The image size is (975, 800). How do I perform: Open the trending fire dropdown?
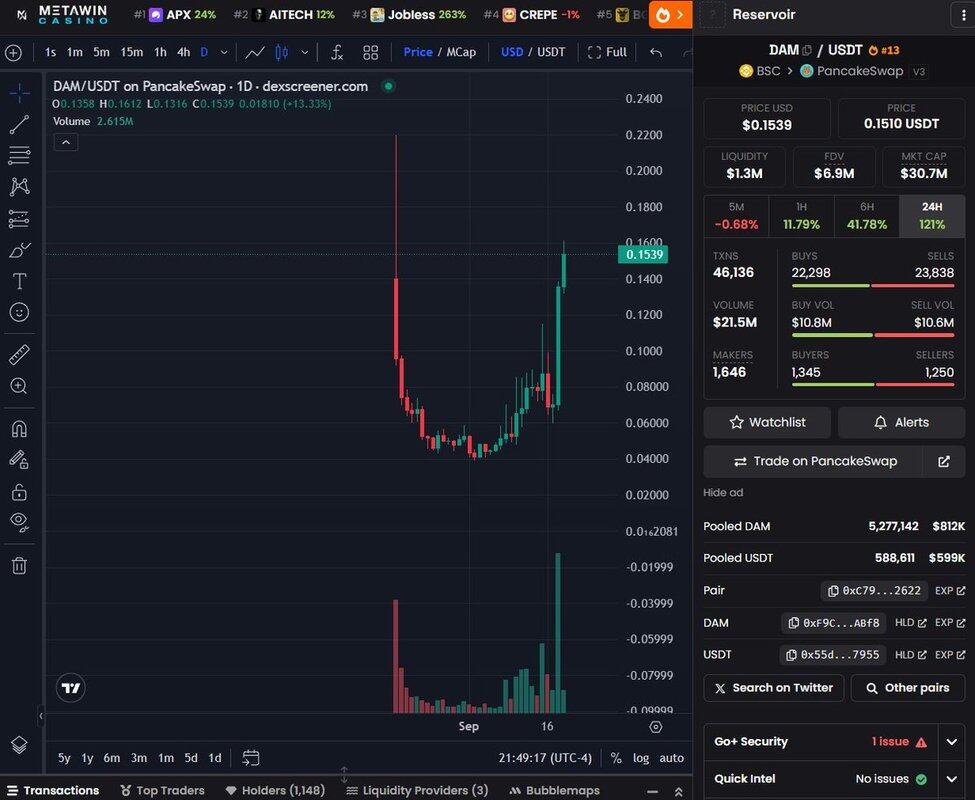point(670,15)
